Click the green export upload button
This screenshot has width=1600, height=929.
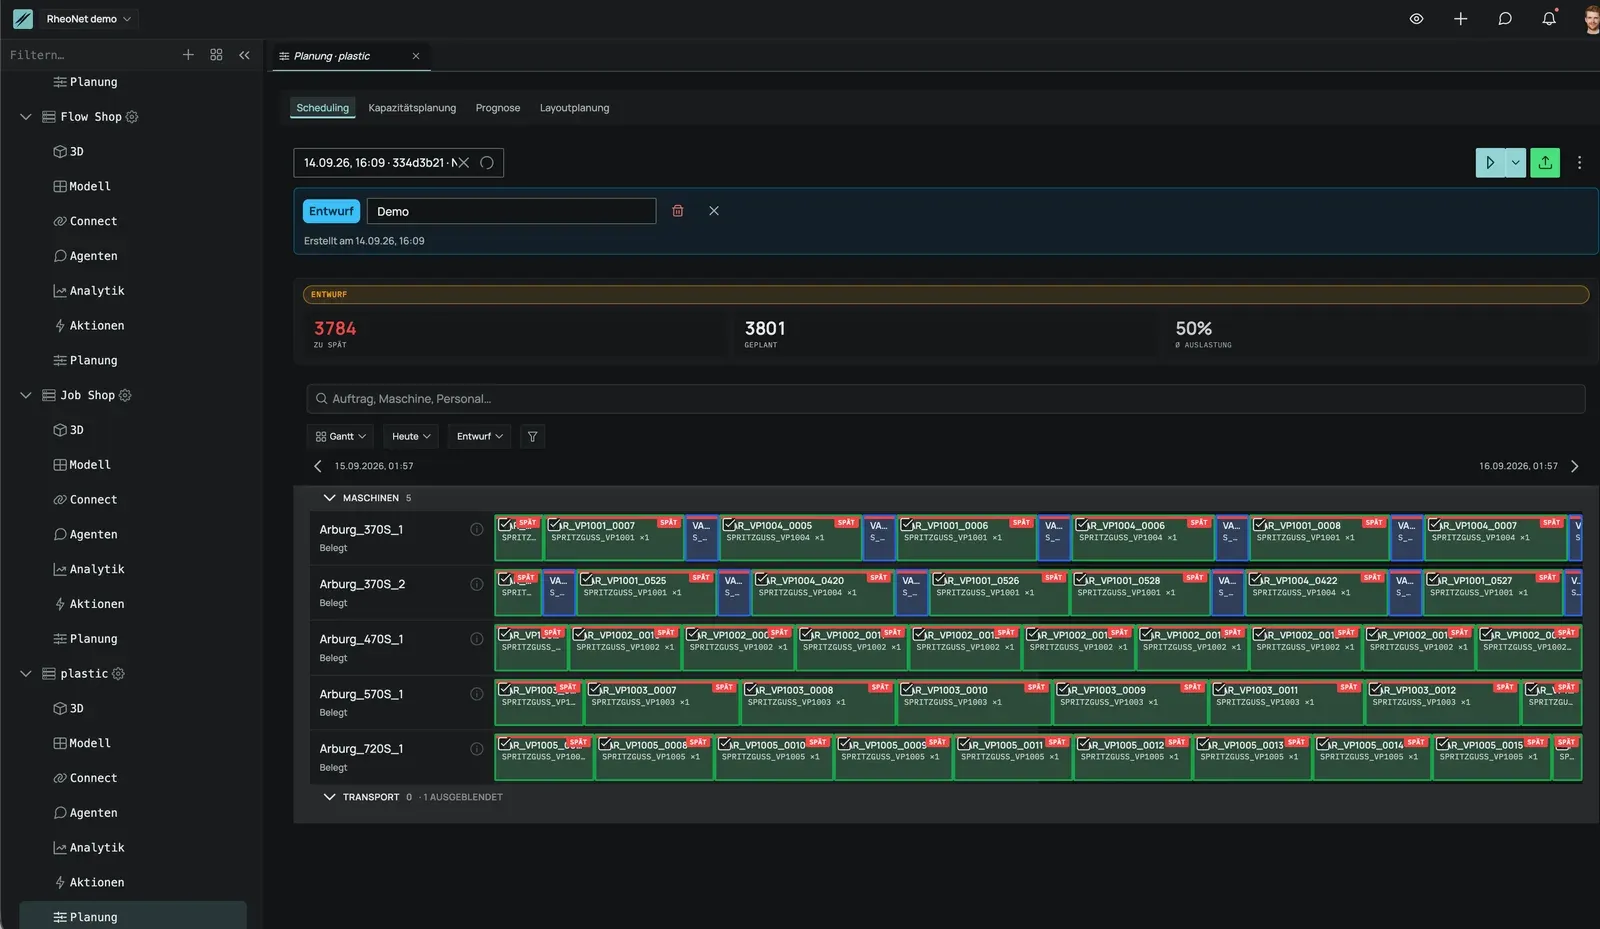coord(1545,162)
